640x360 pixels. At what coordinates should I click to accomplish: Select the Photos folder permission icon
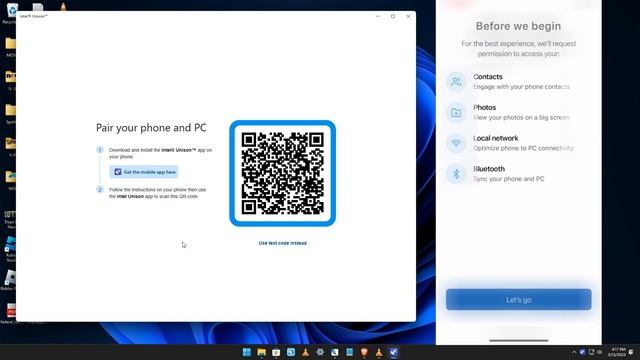(456, 112)
